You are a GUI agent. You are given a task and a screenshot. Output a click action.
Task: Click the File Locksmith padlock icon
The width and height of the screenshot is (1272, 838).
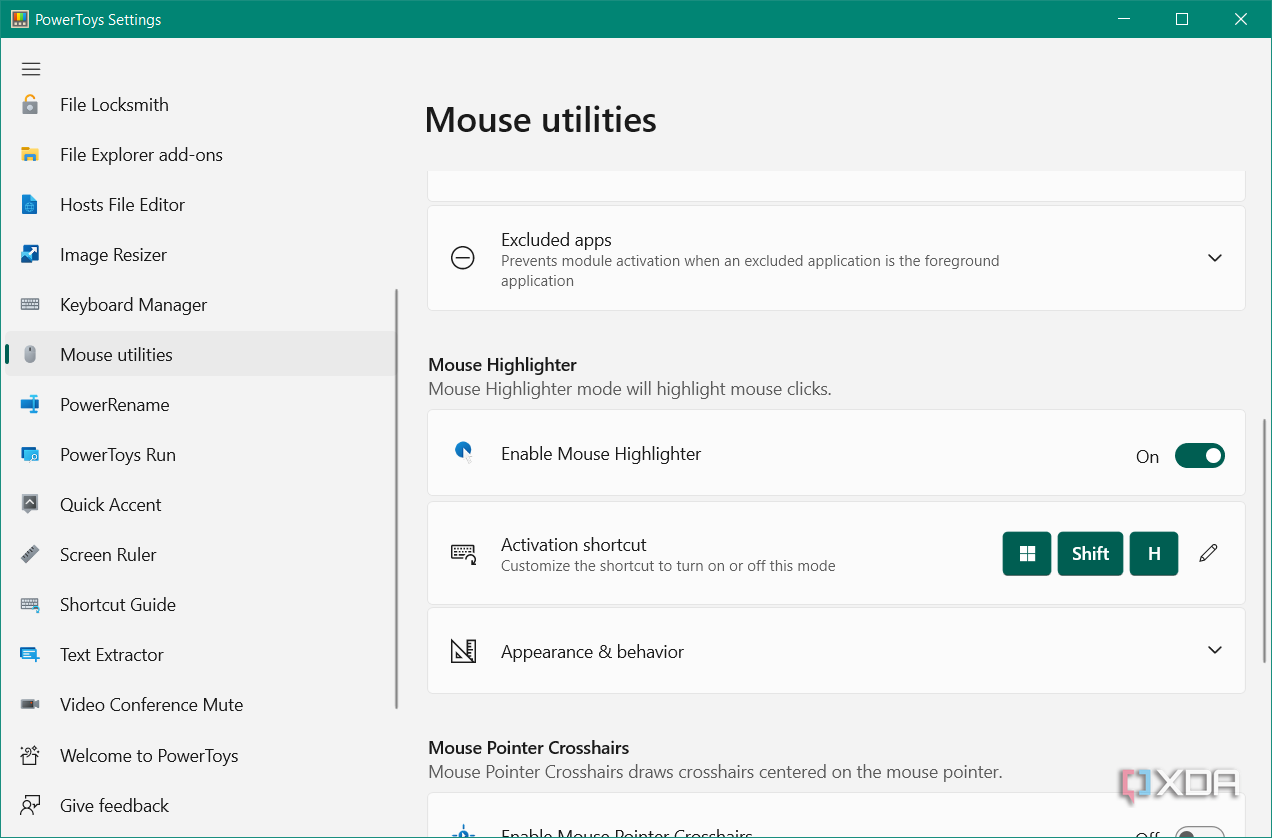[x=30, y=104]
